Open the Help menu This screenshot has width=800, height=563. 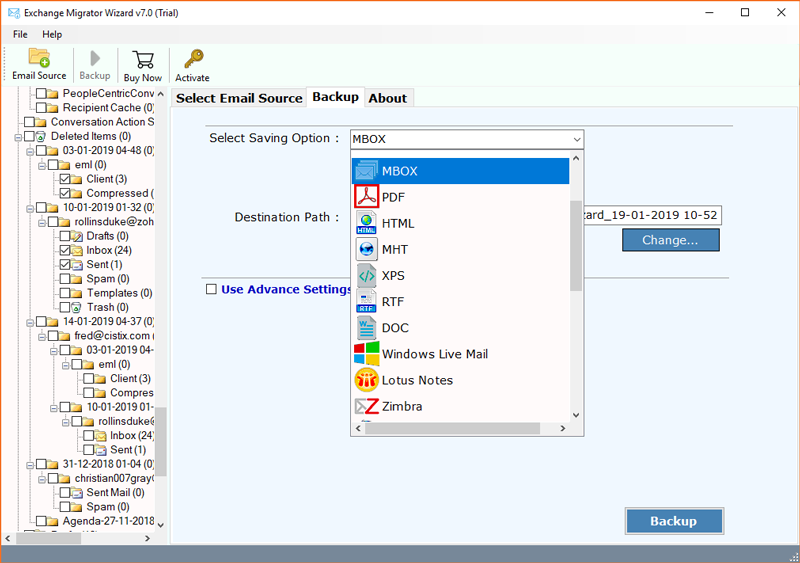pos(52,34)
